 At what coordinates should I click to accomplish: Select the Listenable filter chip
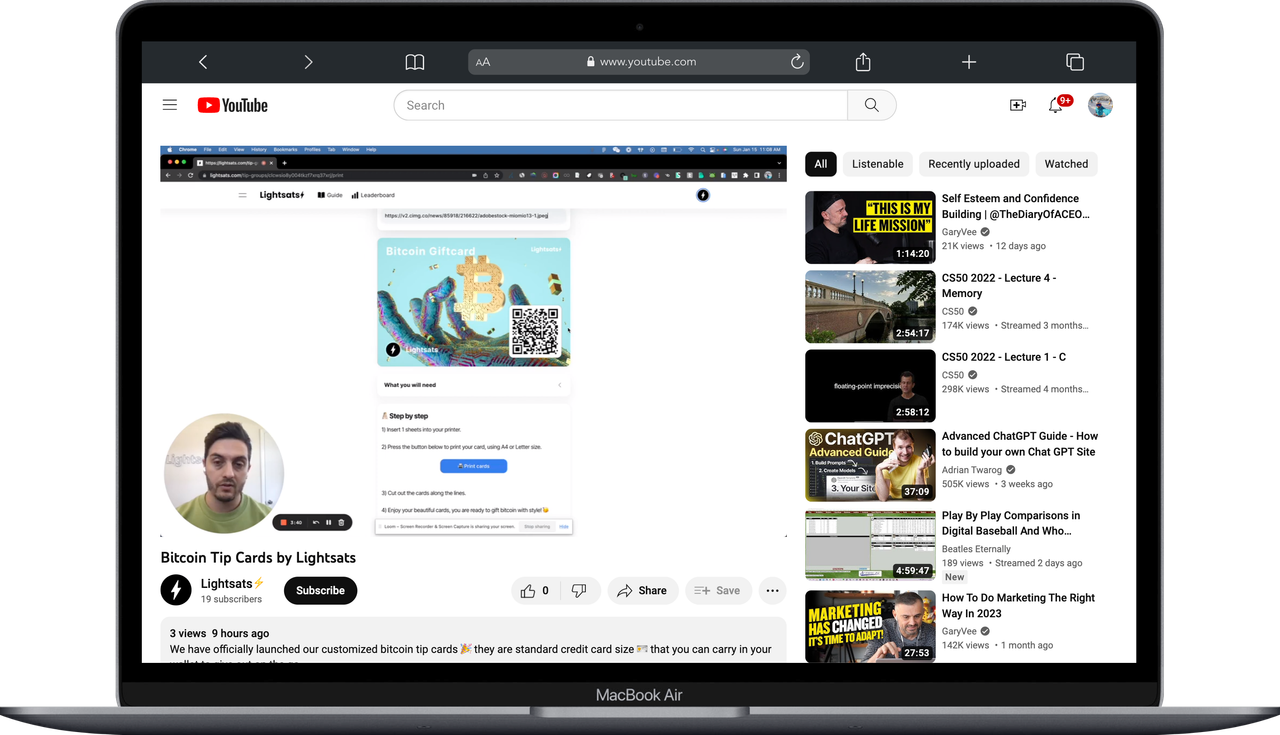(x=878, y=164)
